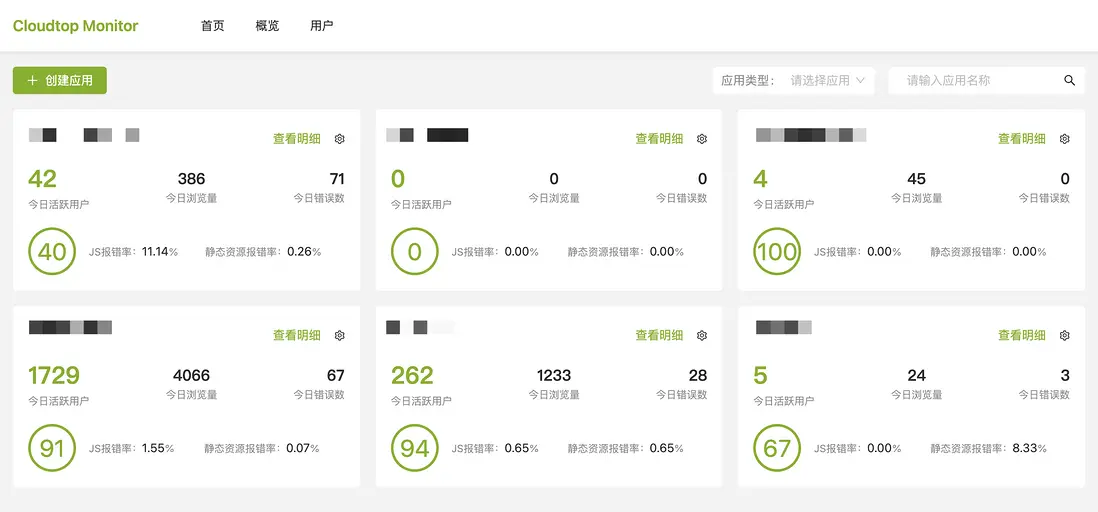This screenshot has width=1098, height=512.
Task: Click 查看明细 on card with score 67
Action: coord(1022,336)
